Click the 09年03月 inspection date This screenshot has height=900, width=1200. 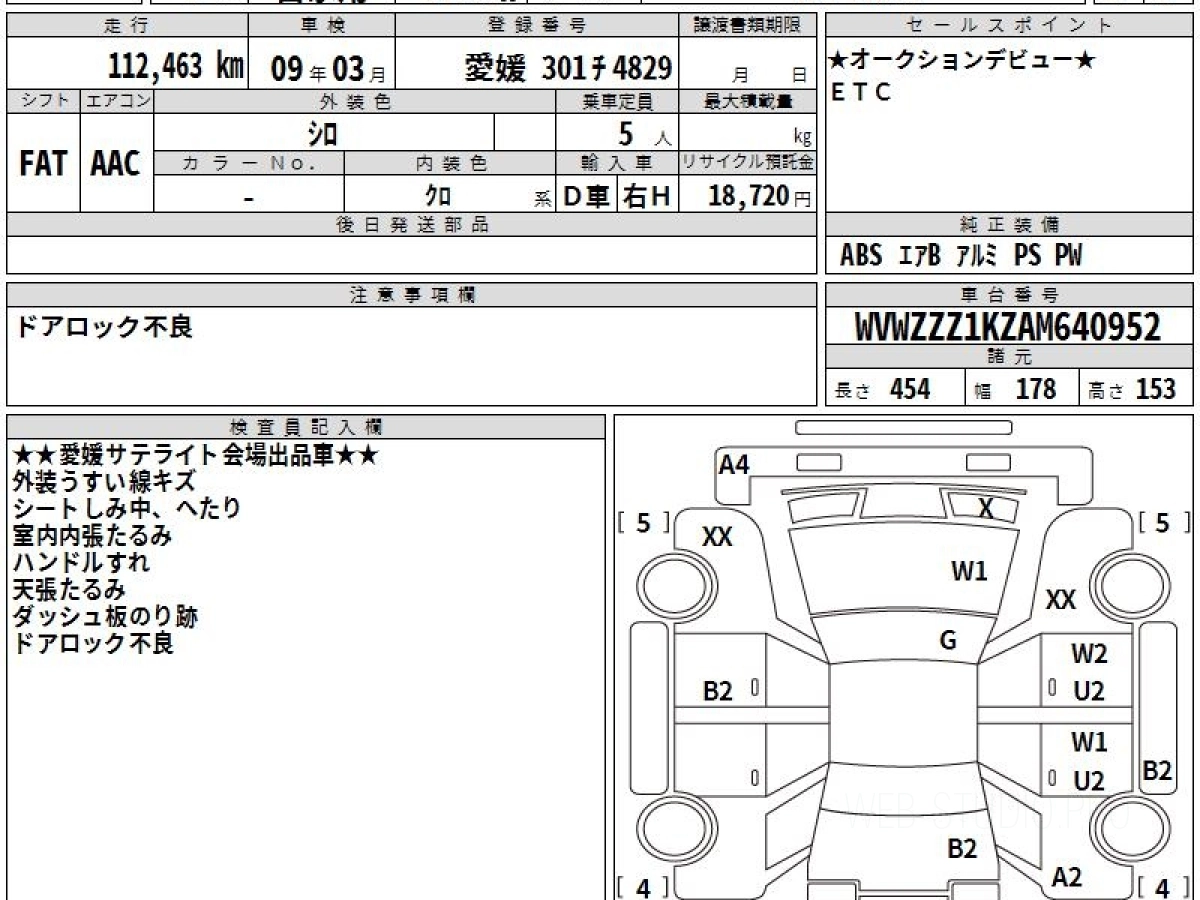(328, 68)
